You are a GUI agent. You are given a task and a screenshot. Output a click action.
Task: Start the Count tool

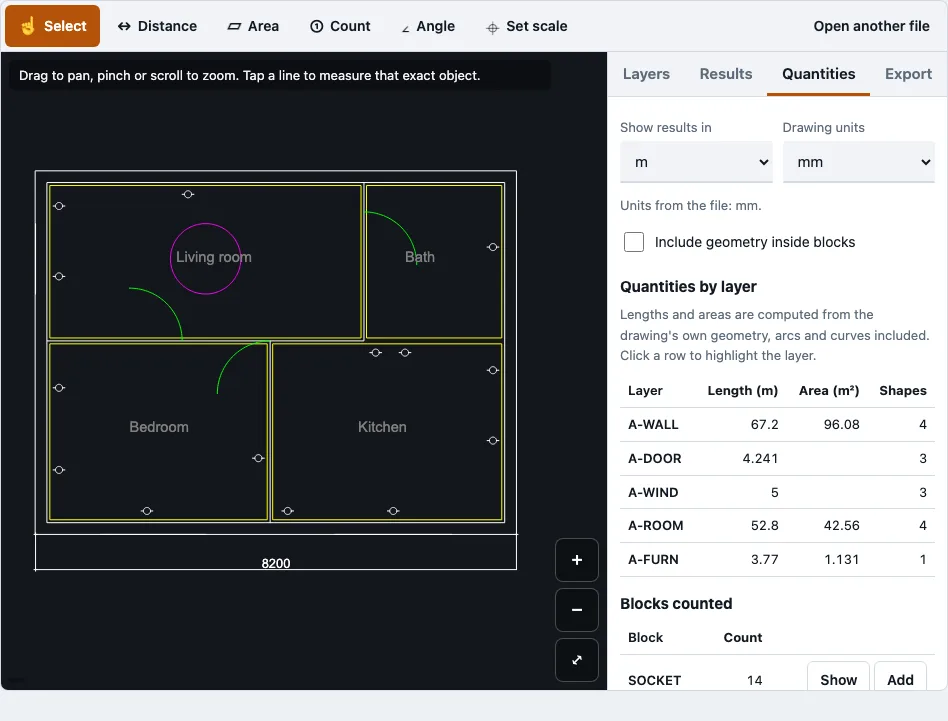click(340, 26)
